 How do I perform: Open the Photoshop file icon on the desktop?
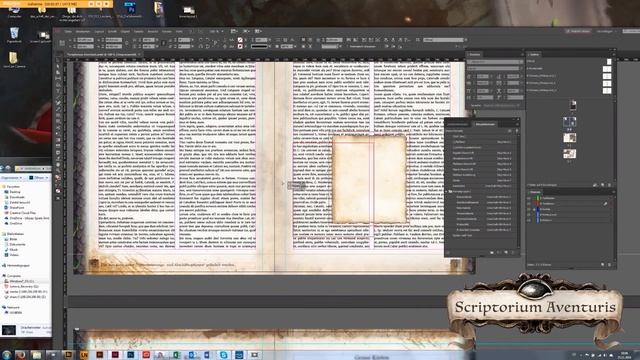[x=130, y=10]
